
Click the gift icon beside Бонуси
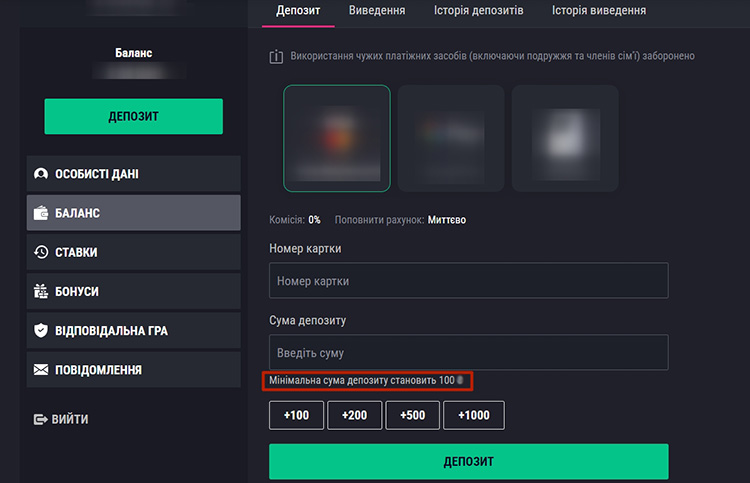point(41,292)
